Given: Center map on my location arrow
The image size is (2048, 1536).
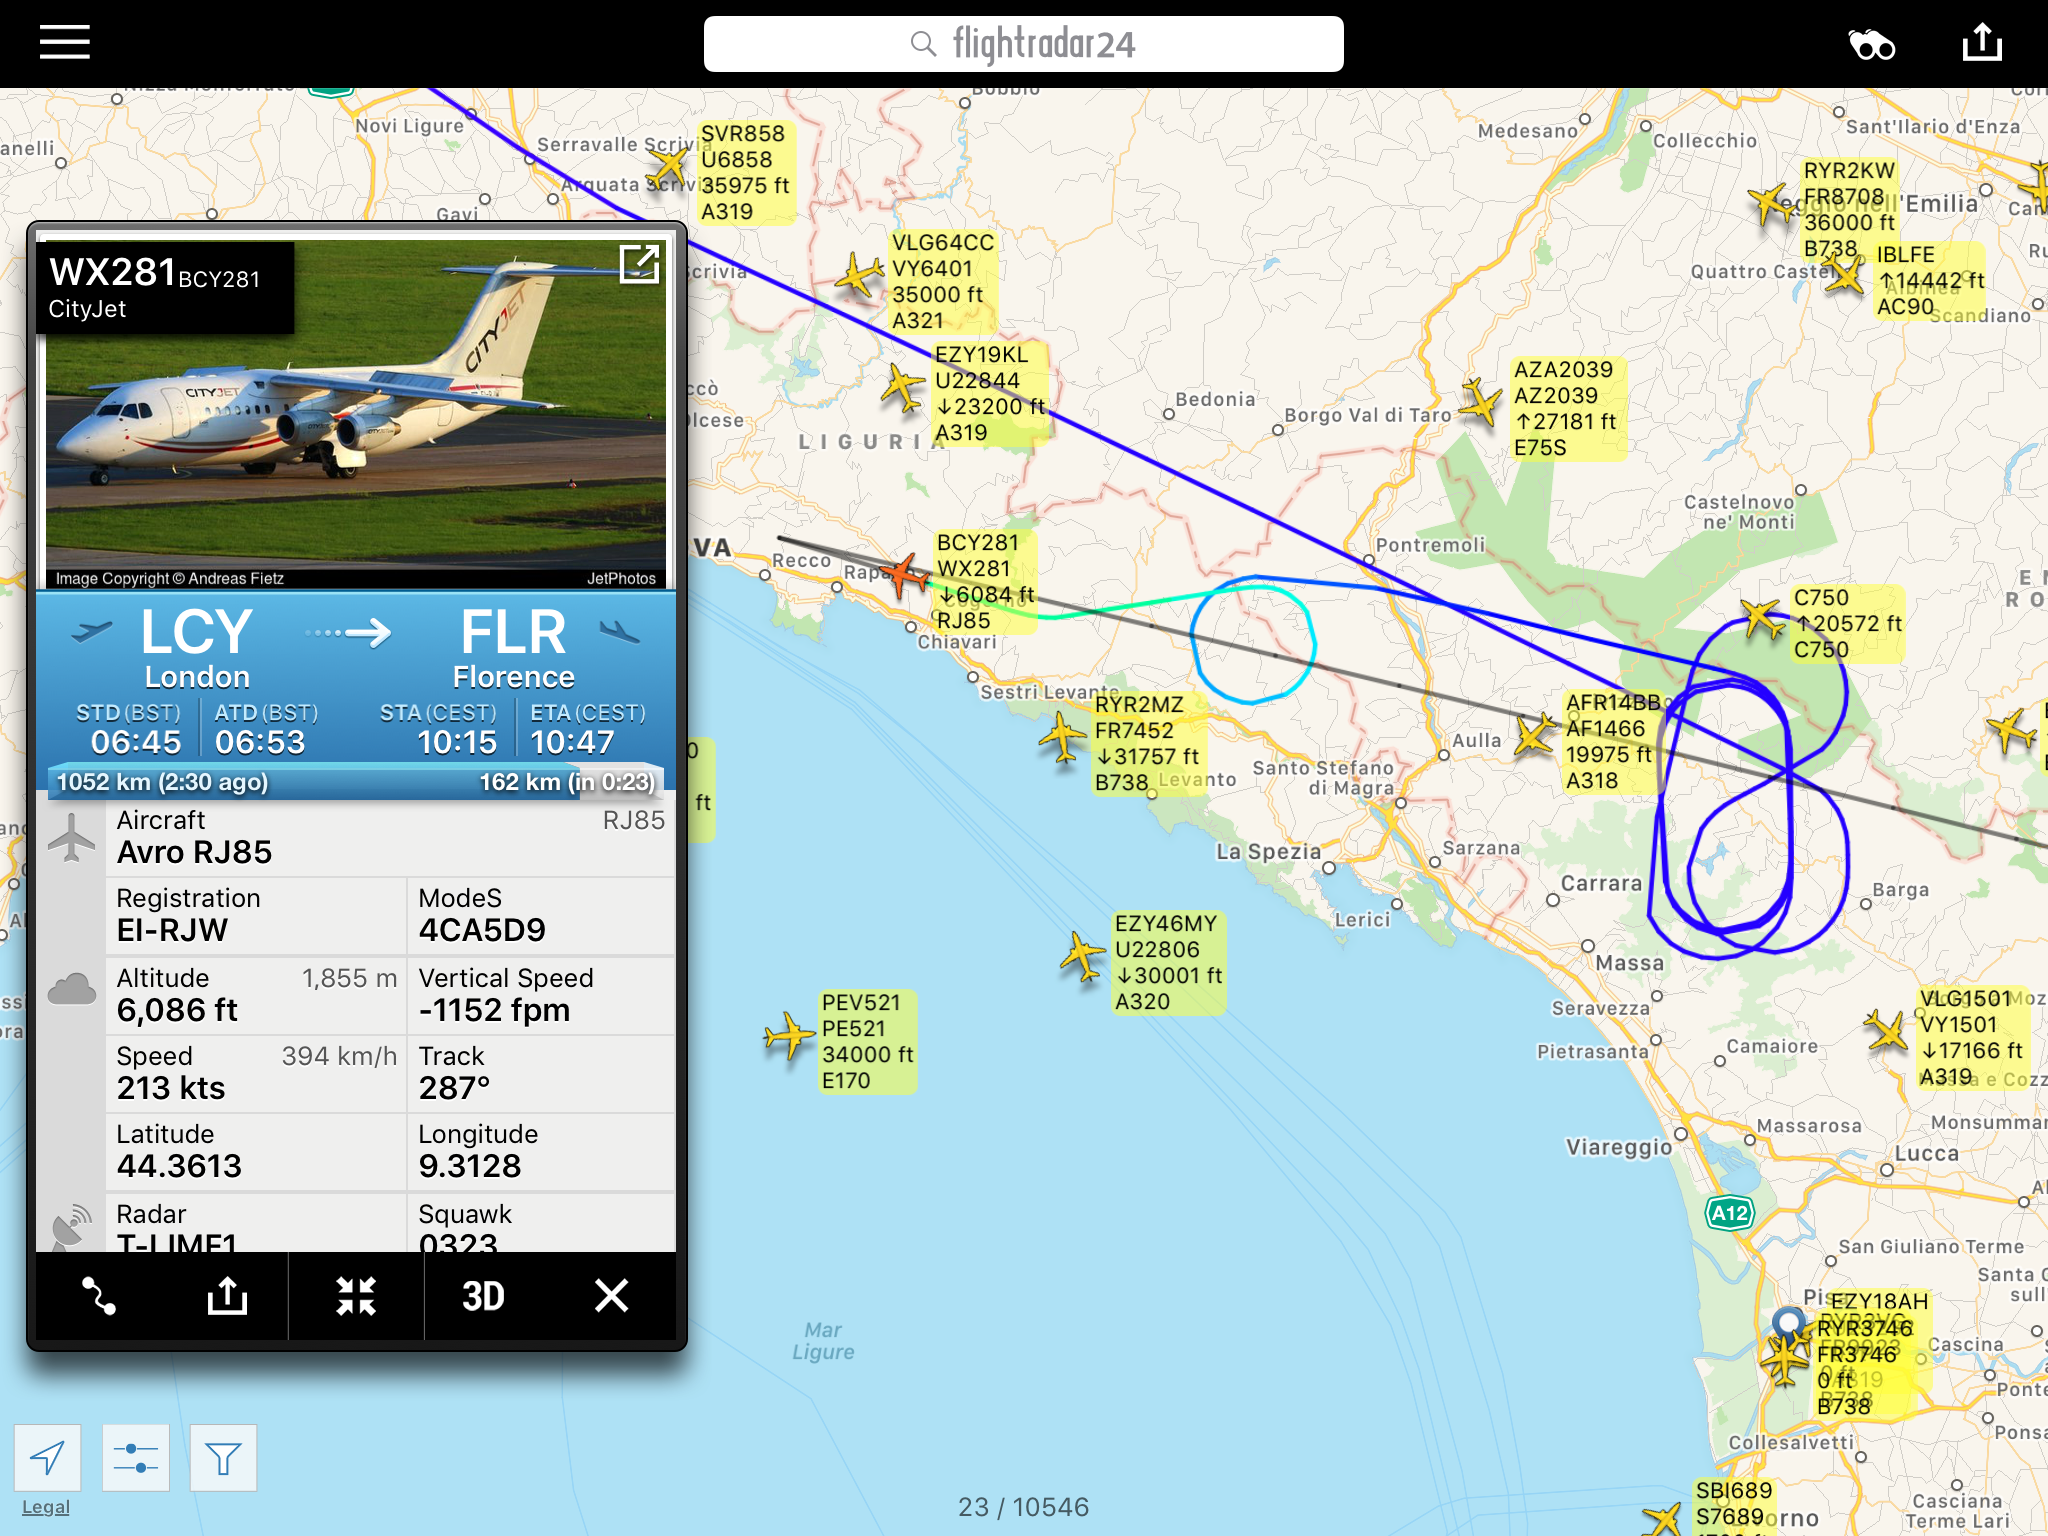Looking at the screenshot, I should (47, 1458).
